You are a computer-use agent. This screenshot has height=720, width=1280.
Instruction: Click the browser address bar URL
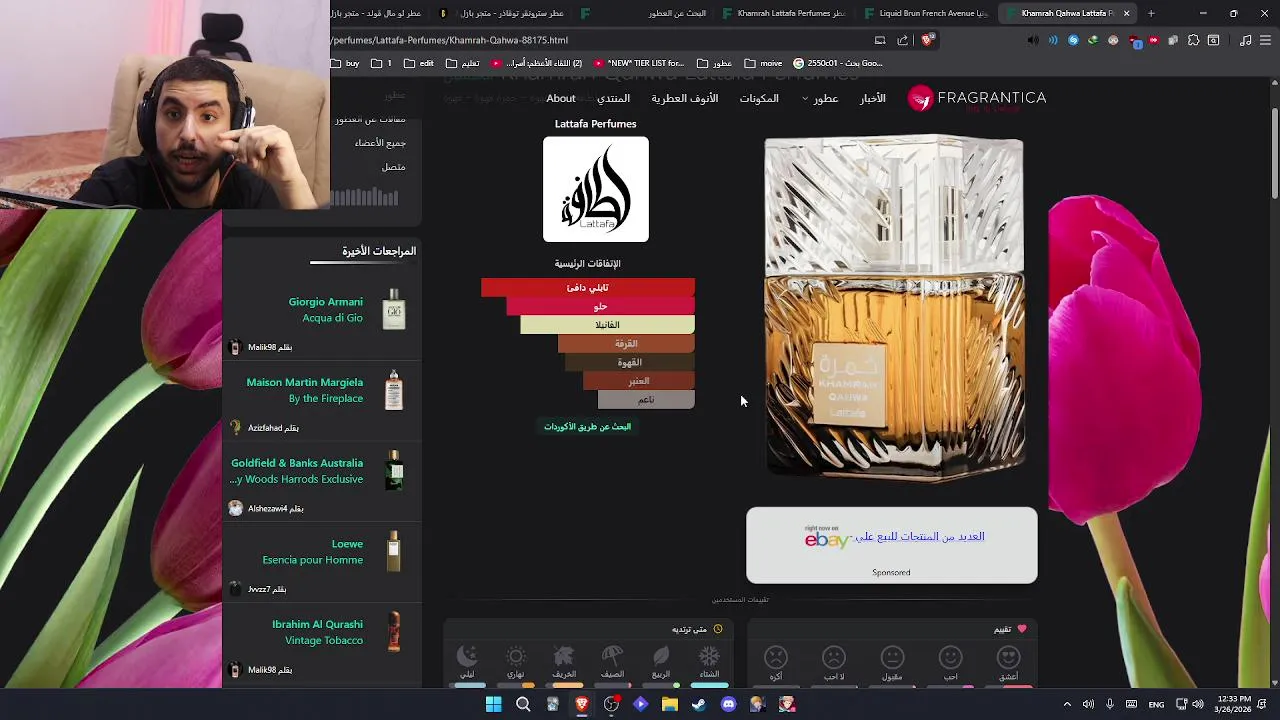(450, 40)
